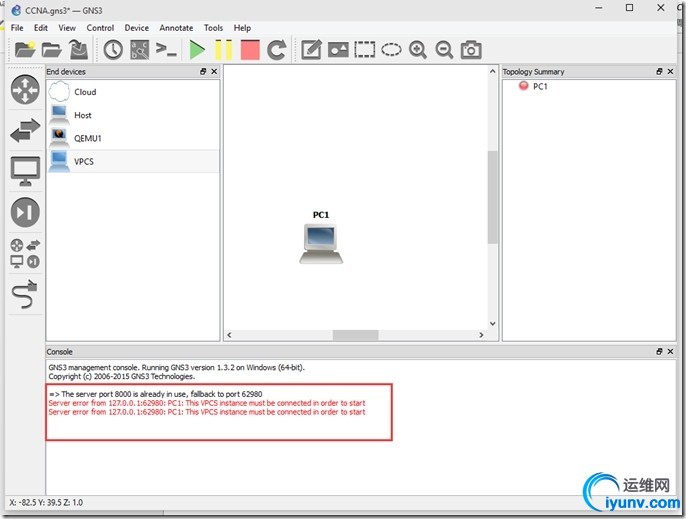This screenshot has width=686, height=519.
Task: Toggle show interface labels icon
Action: click(140, 49)
